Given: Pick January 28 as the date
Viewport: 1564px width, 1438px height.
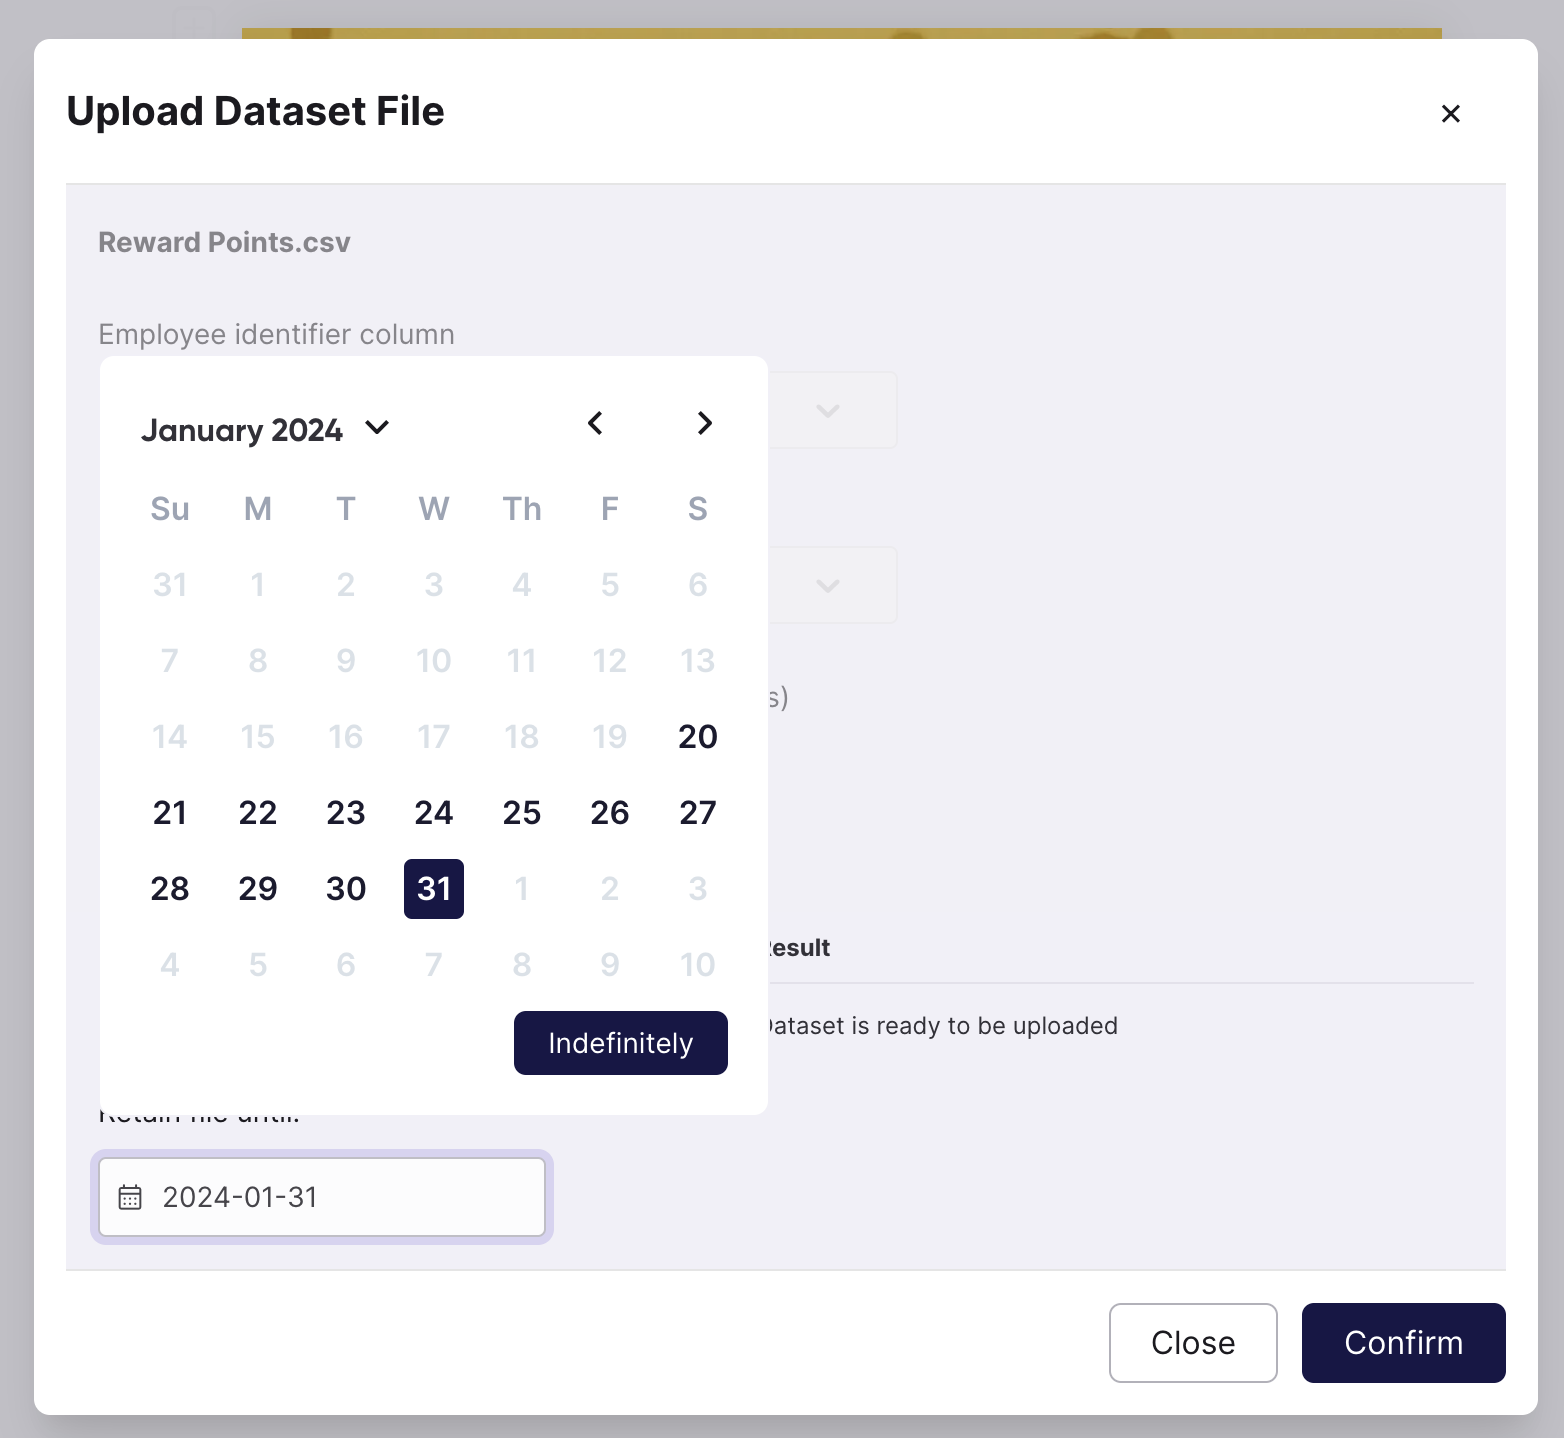Looking at the screenshot, I should [170, 889].
